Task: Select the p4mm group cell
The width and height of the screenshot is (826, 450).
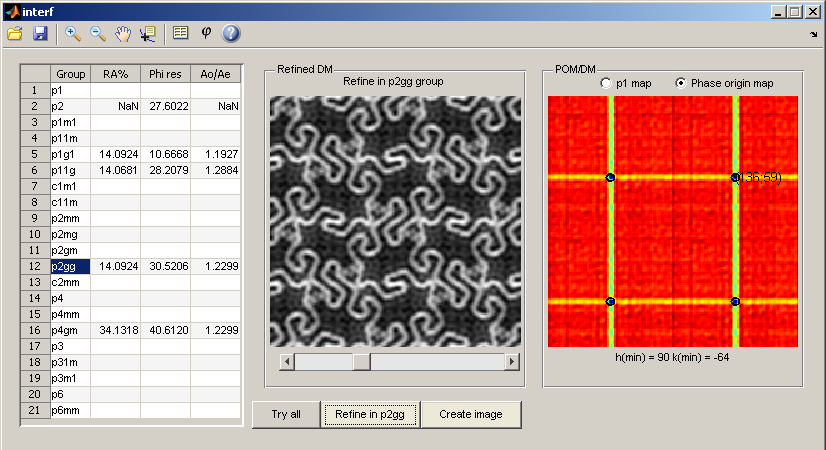Action: pyautogui.click(x=70, y=314)
